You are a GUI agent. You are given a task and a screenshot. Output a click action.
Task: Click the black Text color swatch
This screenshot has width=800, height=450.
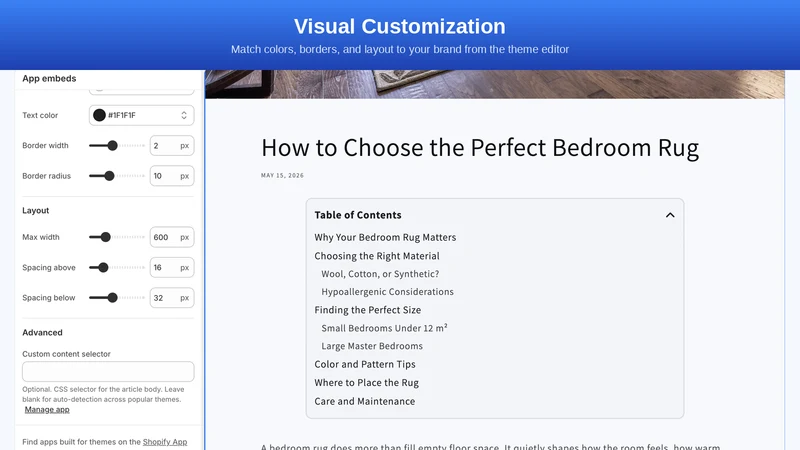(x=99, y=115)
